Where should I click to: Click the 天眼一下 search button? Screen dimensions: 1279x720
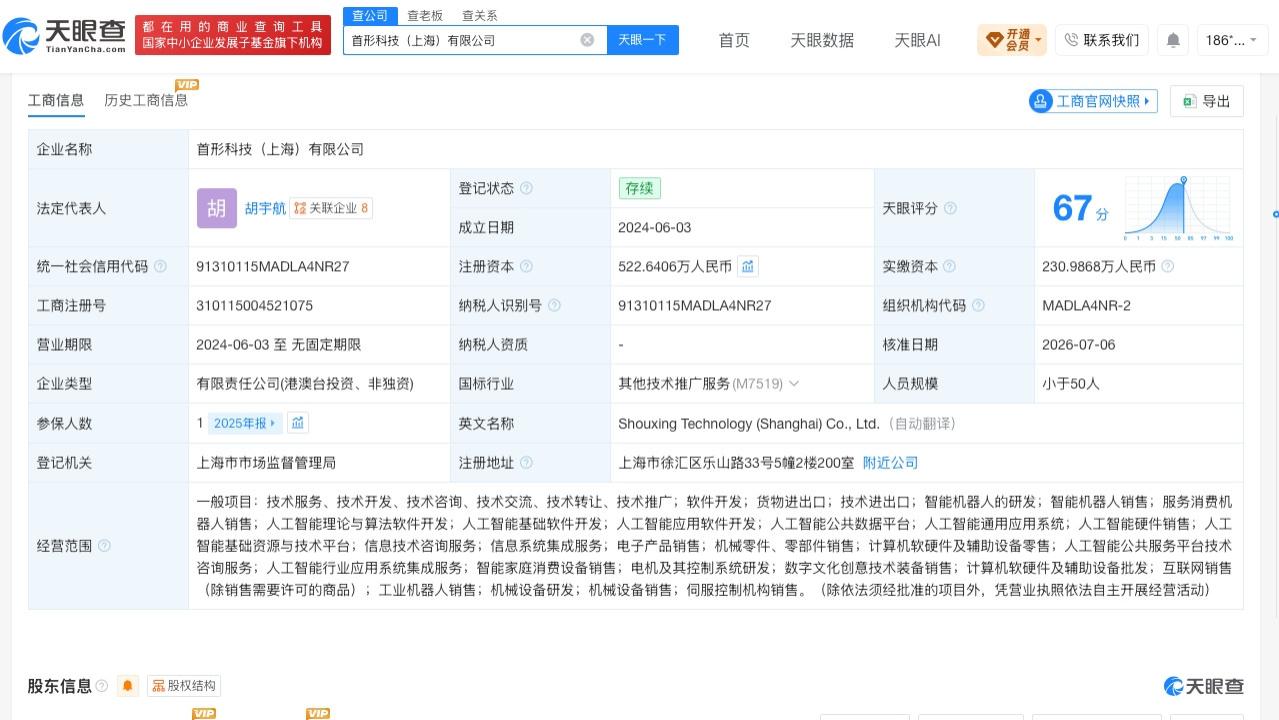click(x=642, y=40)
